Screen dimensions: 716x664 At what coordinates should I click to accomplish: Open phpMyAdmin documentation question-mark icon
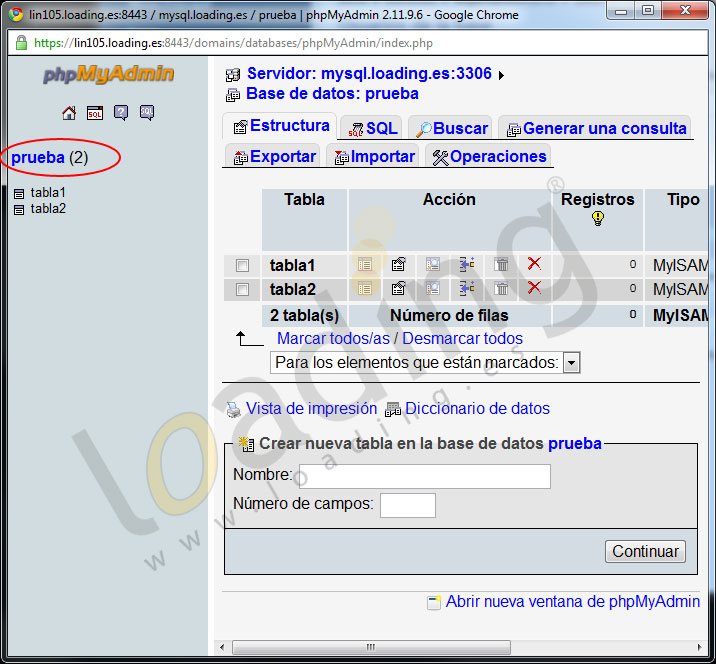(121, 112)
